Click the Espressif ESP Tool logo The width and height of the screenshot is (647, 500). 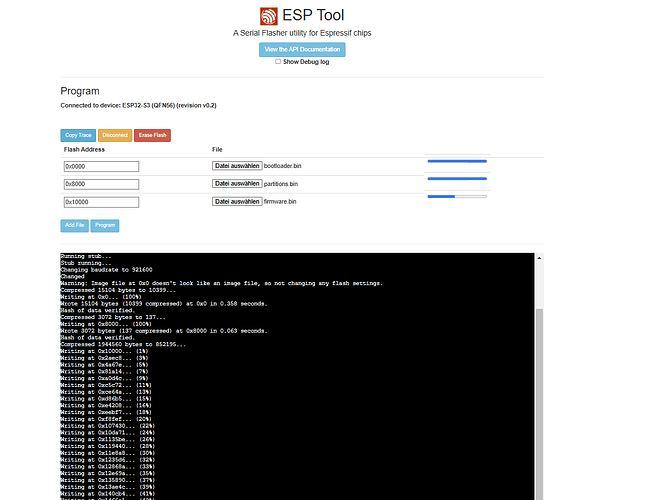pyautogui.click(x=269, y=16)
